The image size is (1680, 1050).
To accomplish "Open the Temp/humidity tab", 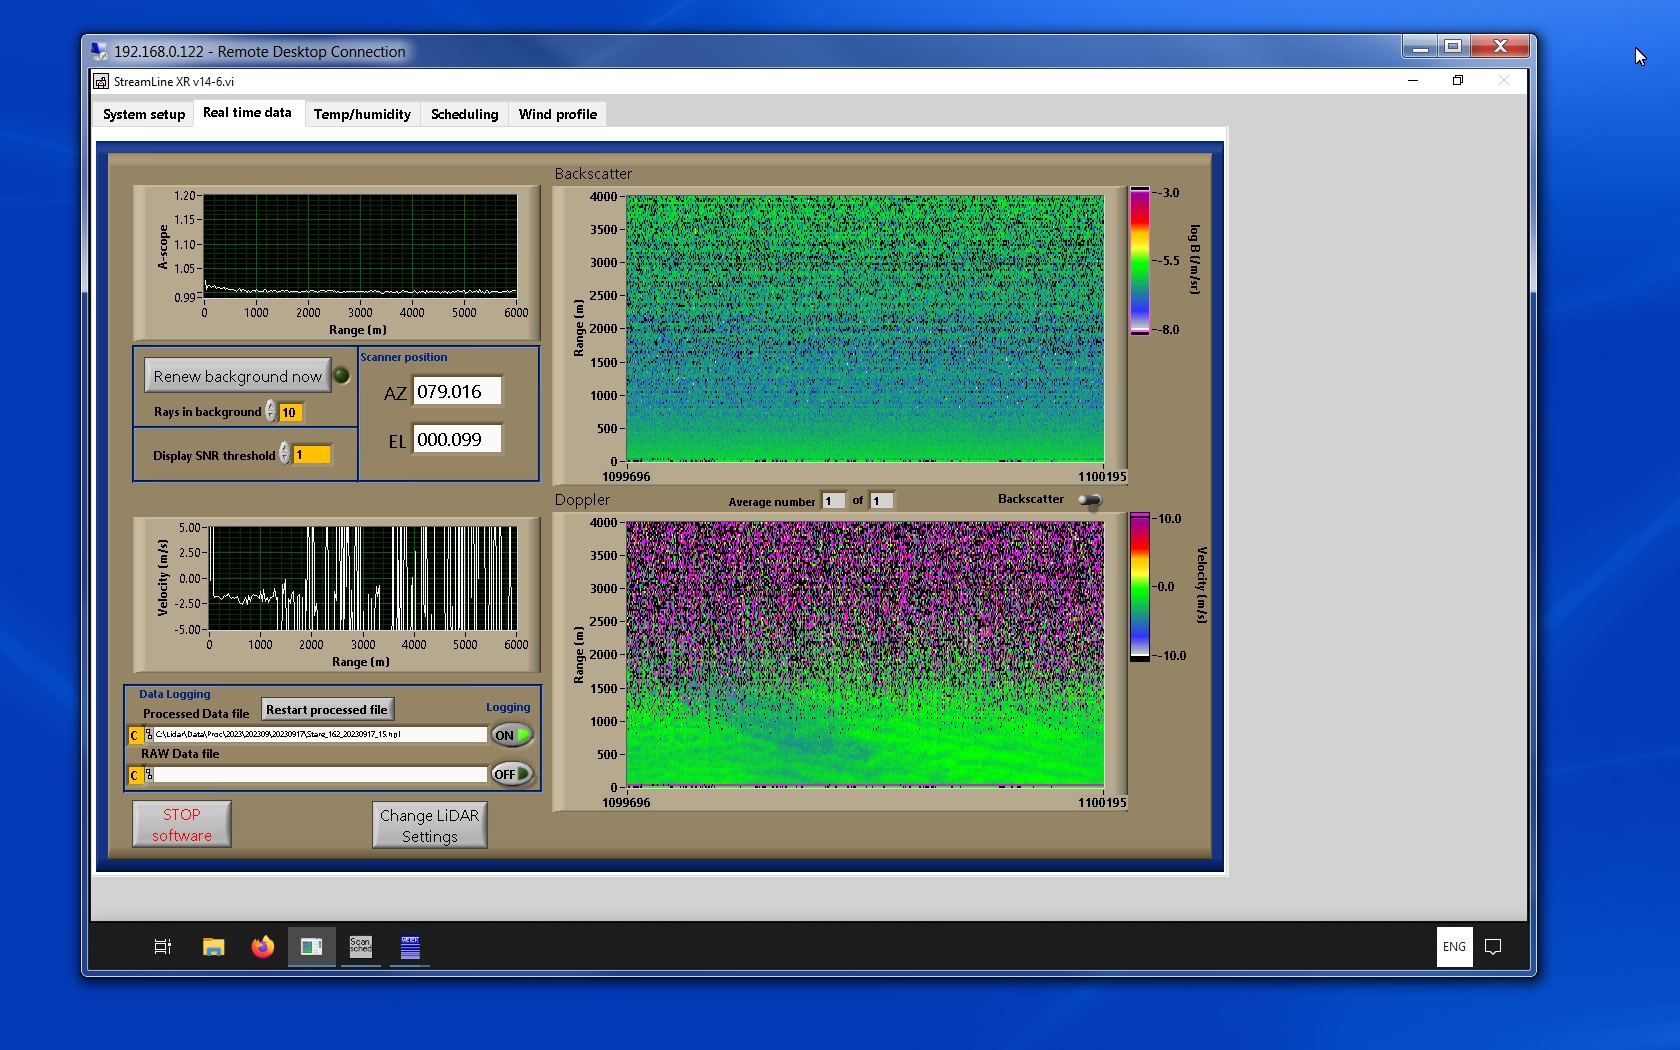I will tap(362, 114).
